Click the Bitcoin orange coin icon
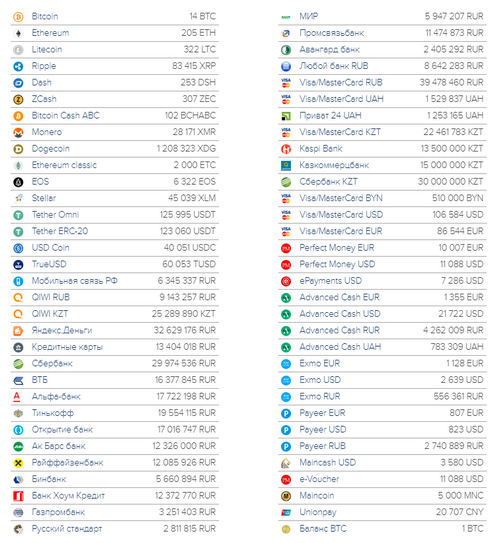The height and width of the screenshot is (543, 500). (18, 17)
